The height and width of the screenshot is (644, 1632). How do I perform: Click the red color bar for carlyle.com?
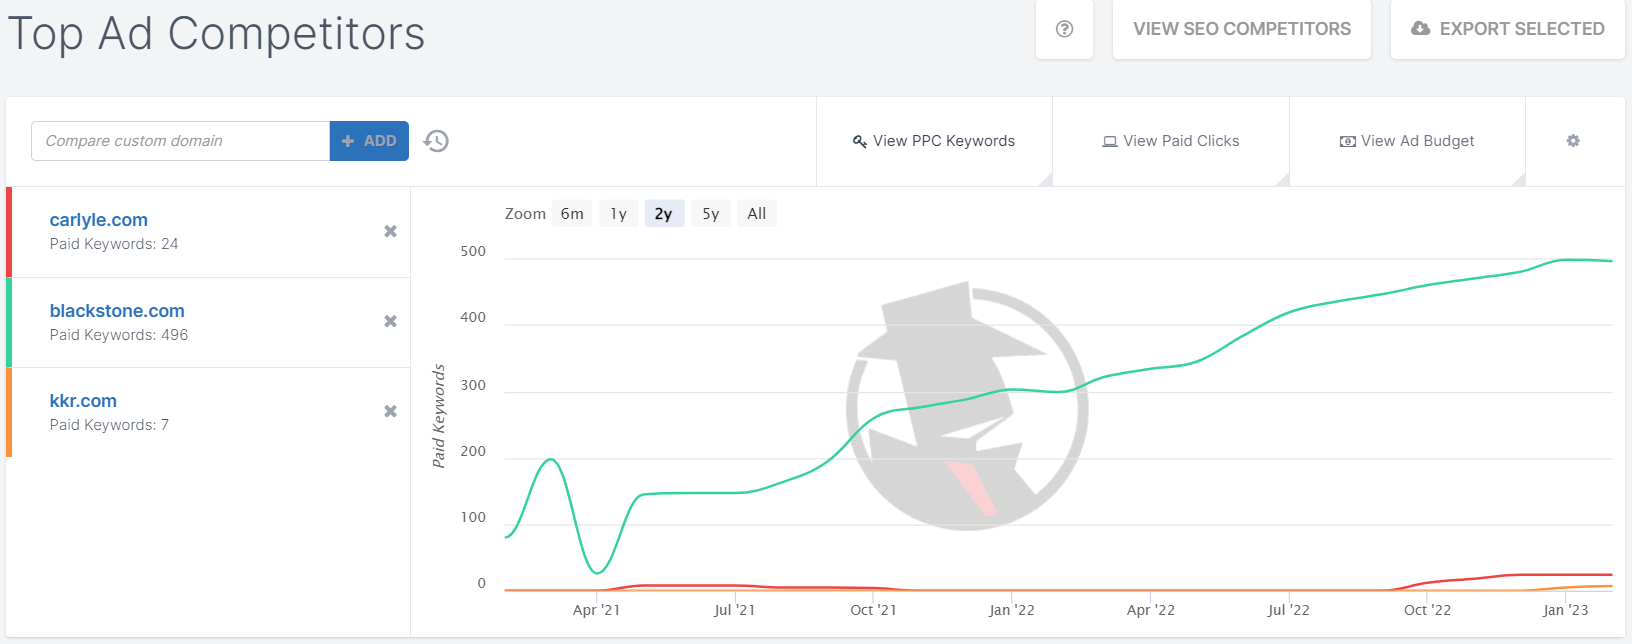coord(9,232)
